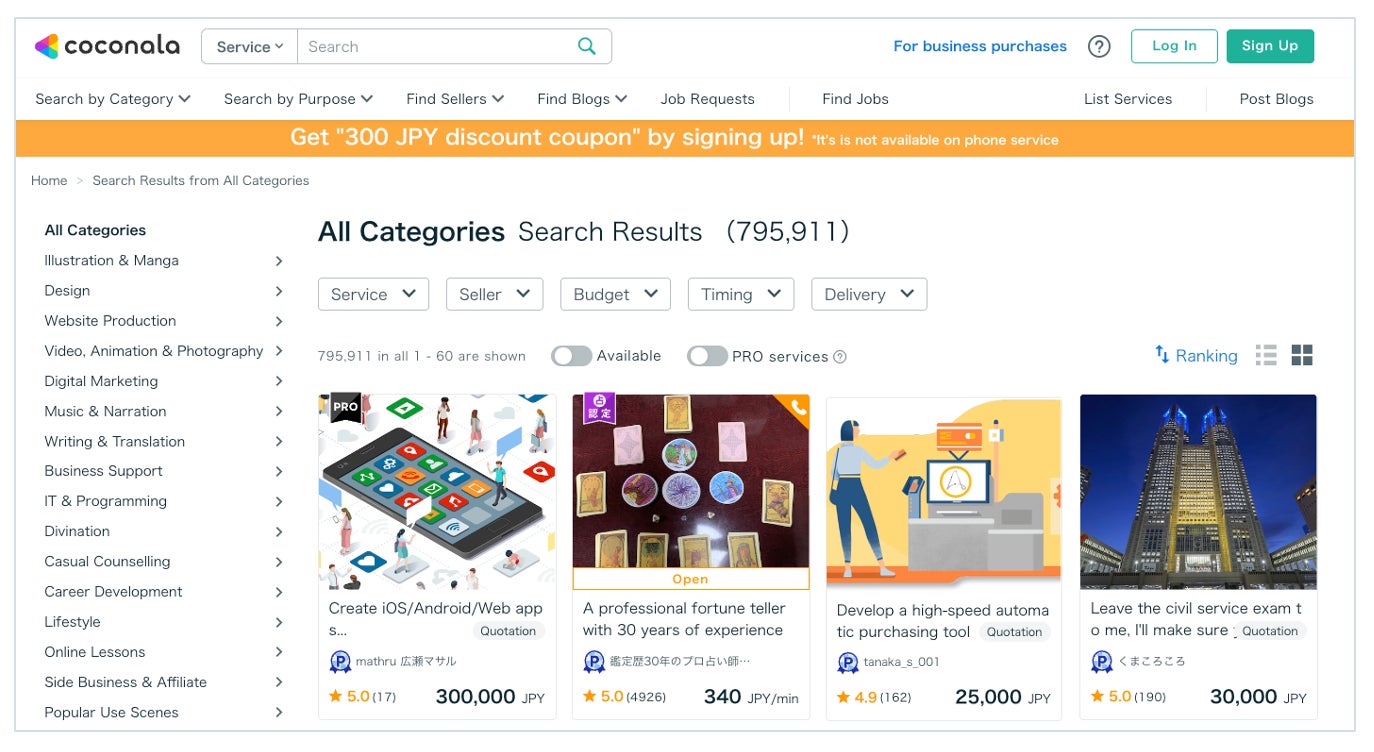Switch to grid view layout icon

click(1302, 355)
